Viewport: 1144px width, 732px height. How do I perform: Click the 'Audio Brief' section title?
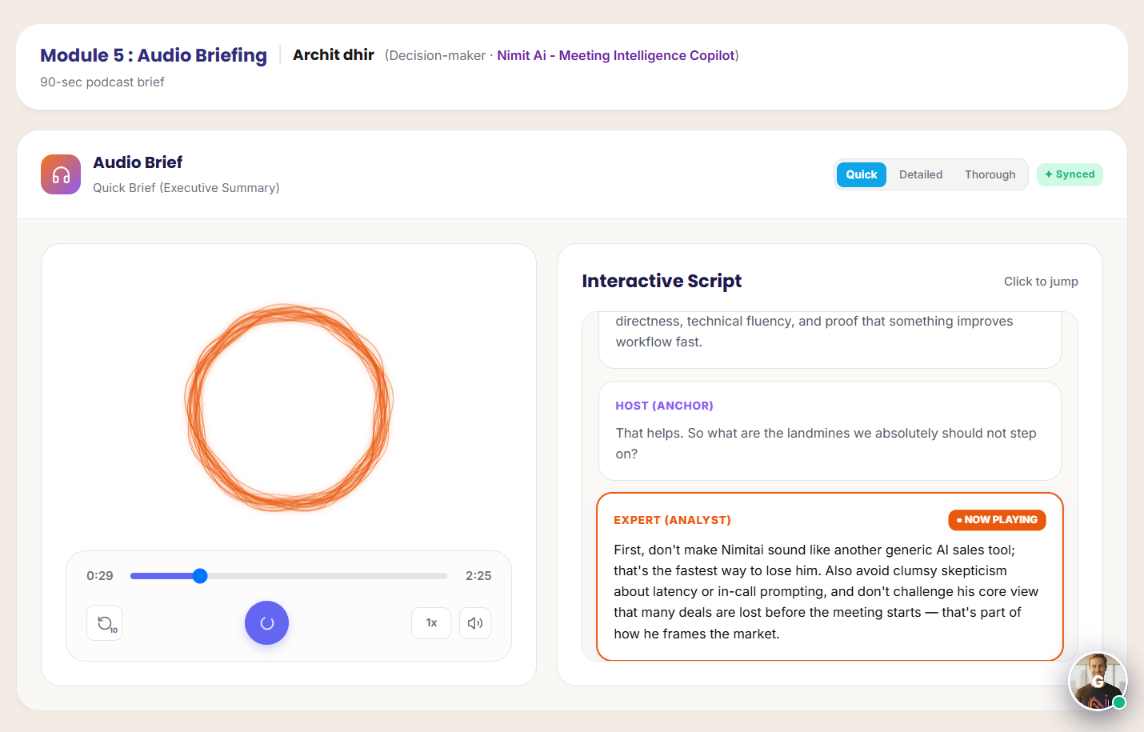pos(137,162)
